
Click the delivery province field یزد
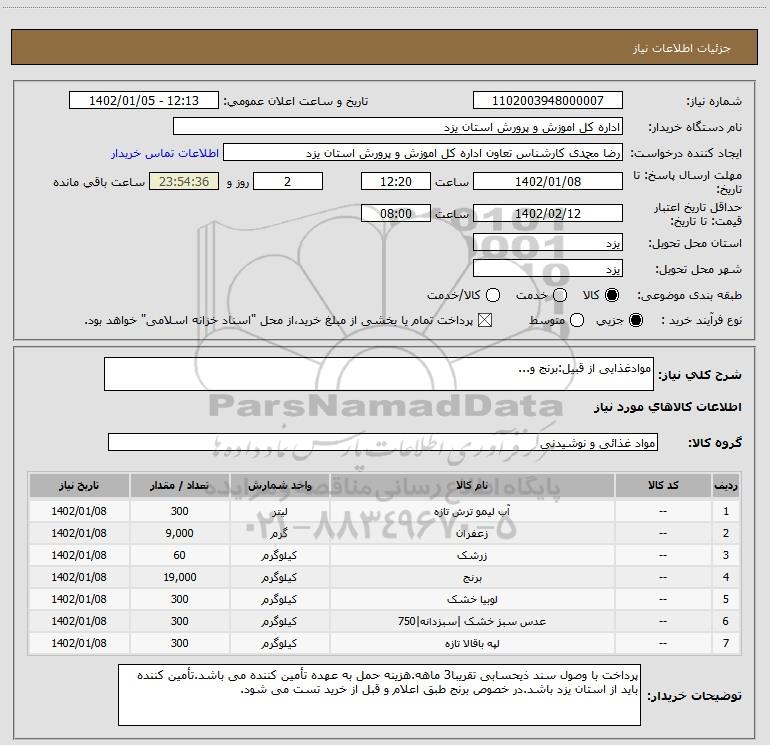(x=548, y=242)
